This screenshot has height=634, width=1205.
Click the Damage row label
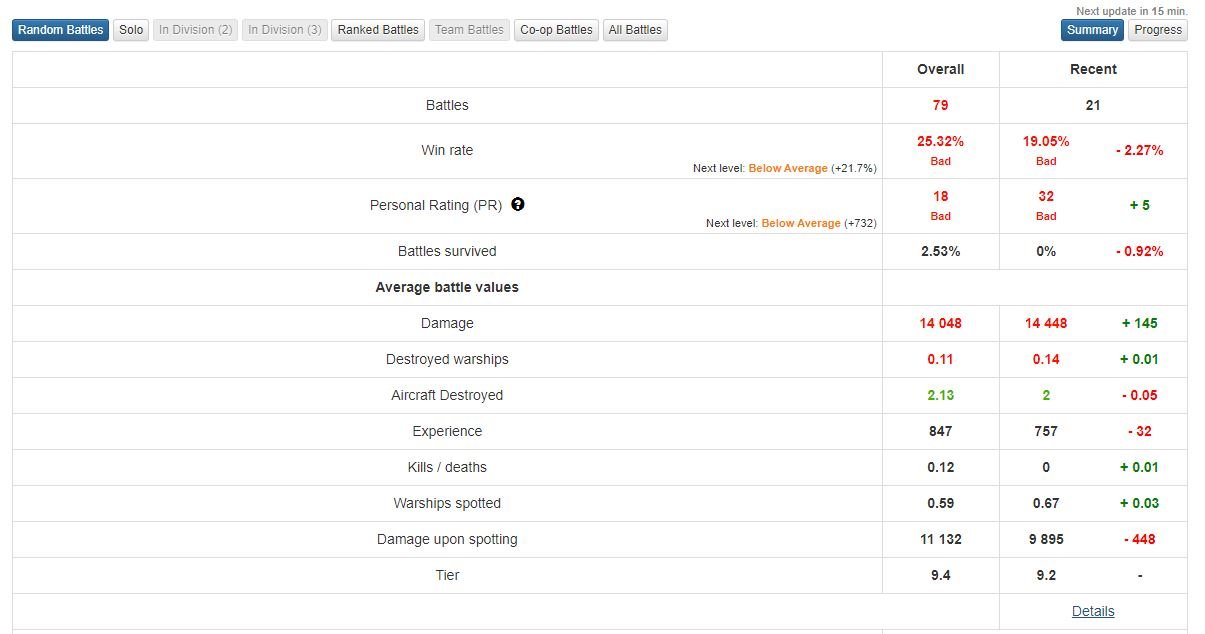tap(447, 323)
